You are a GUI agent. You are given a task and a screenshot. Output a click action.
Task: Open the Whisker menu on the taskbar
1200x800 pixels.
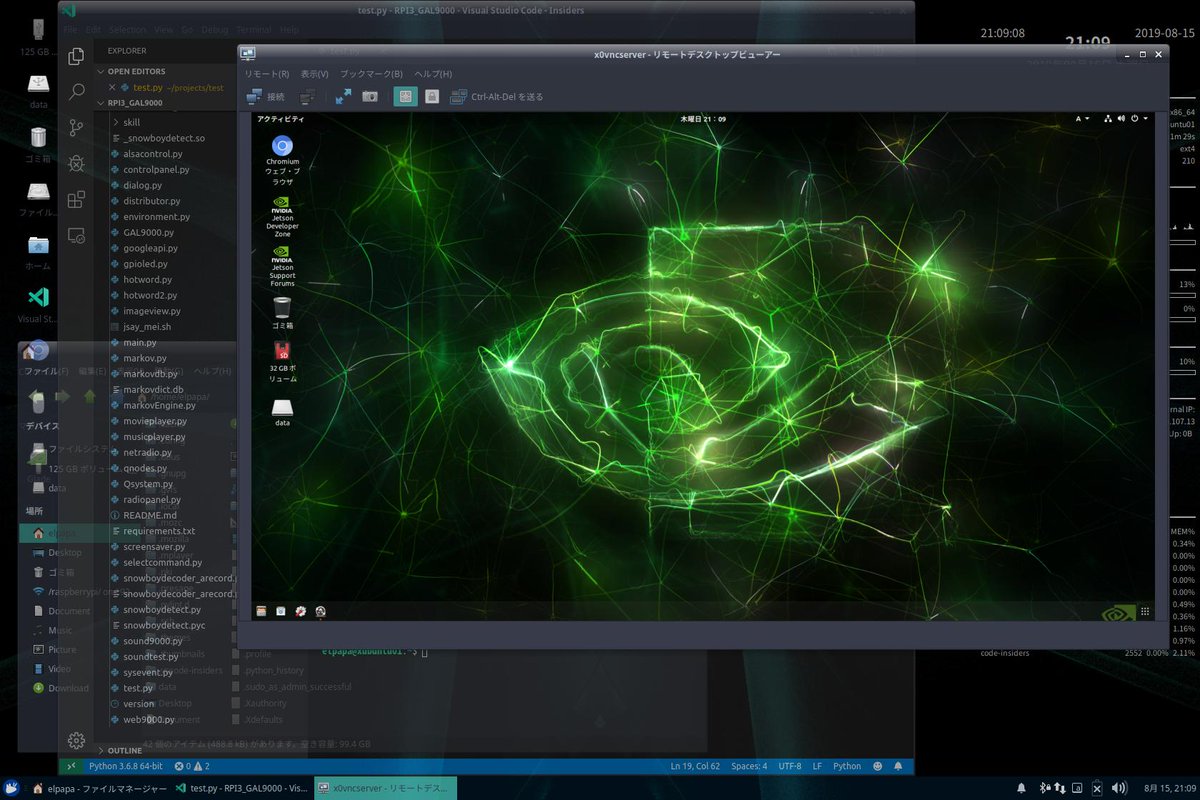pos(10,789)
